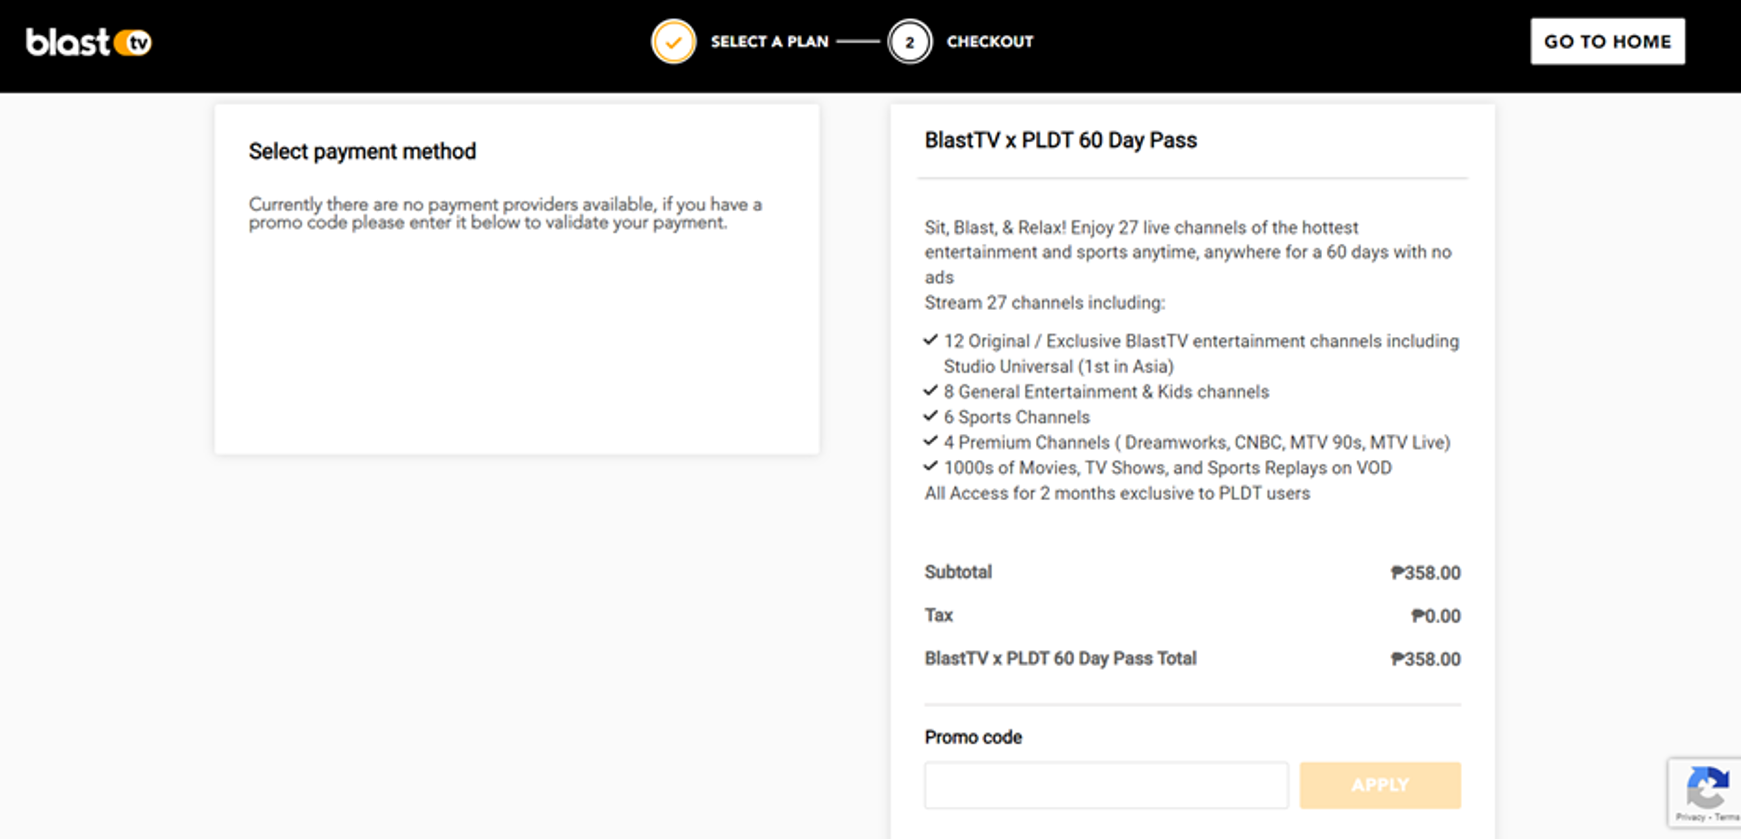Open the reCAPTCHA Privacy link
The image size is (1741, 839).
pyautogui.click(x=1690, y=817)
